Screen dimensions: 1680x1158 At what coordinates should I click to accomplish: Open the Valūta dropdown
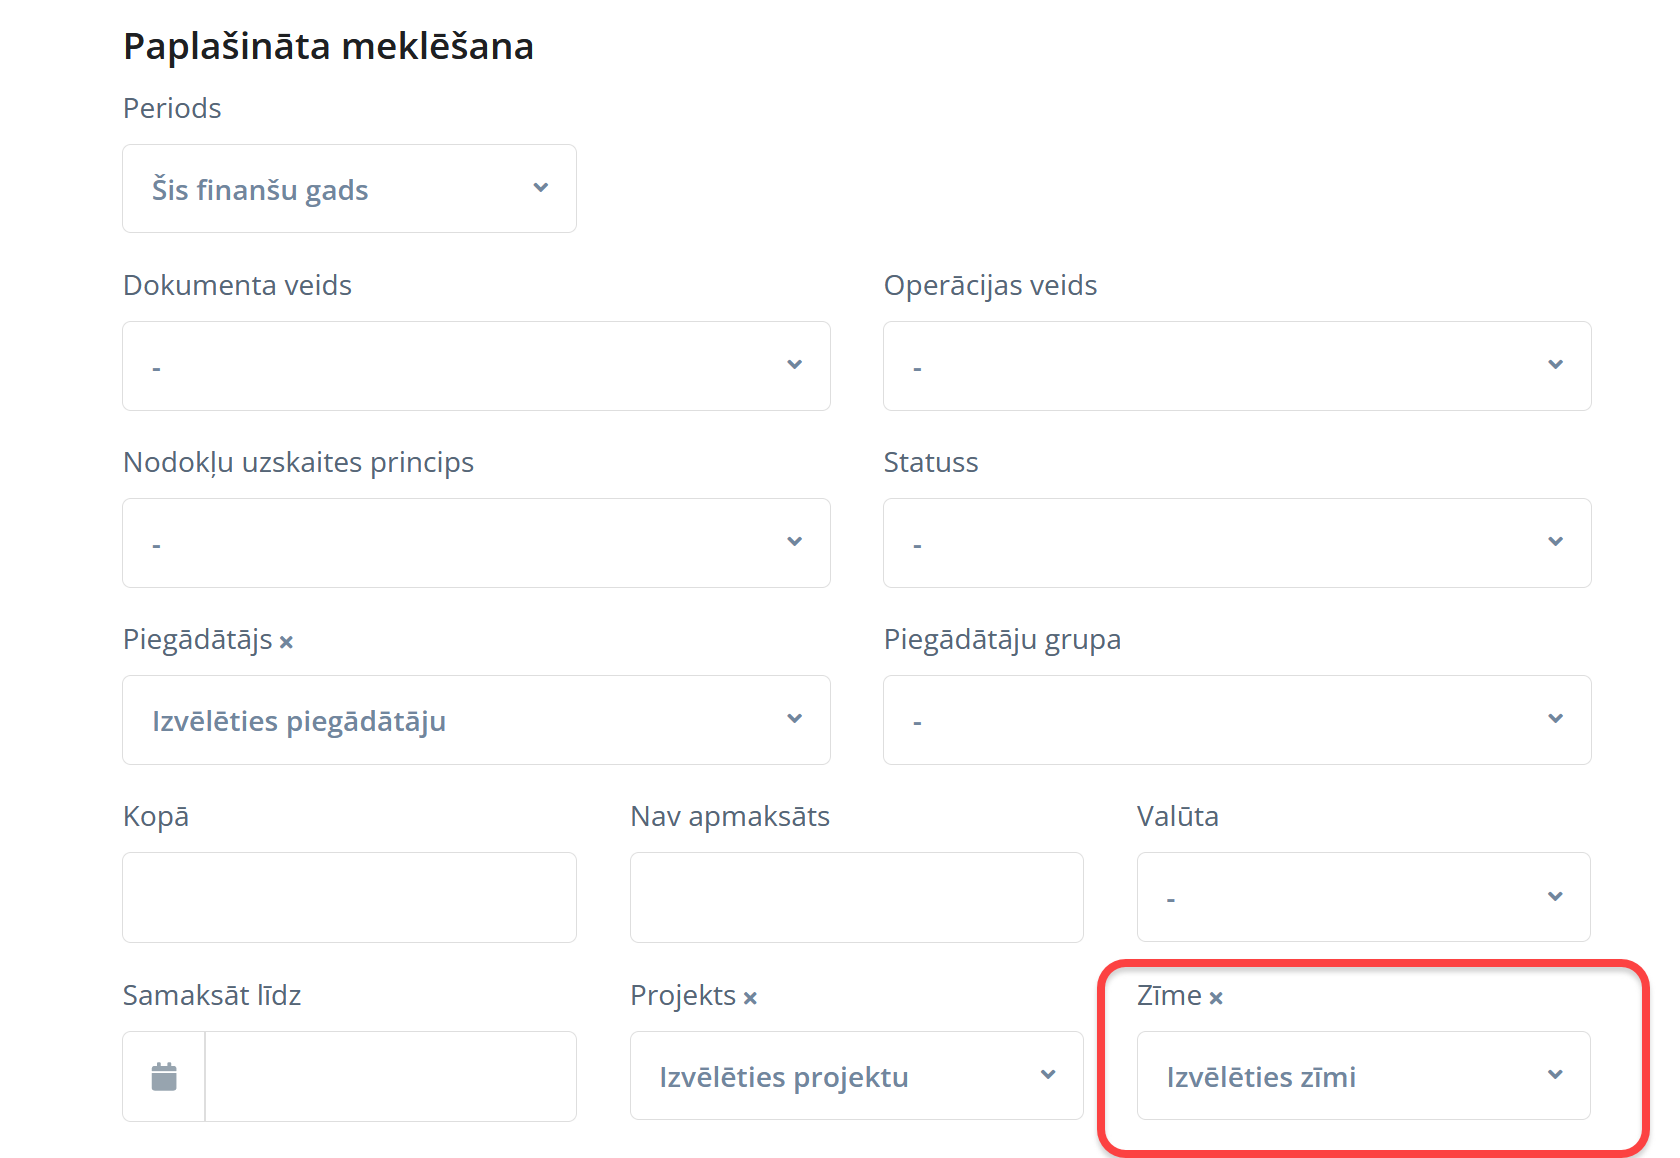pyautogui.click(x=1363, y=897)
